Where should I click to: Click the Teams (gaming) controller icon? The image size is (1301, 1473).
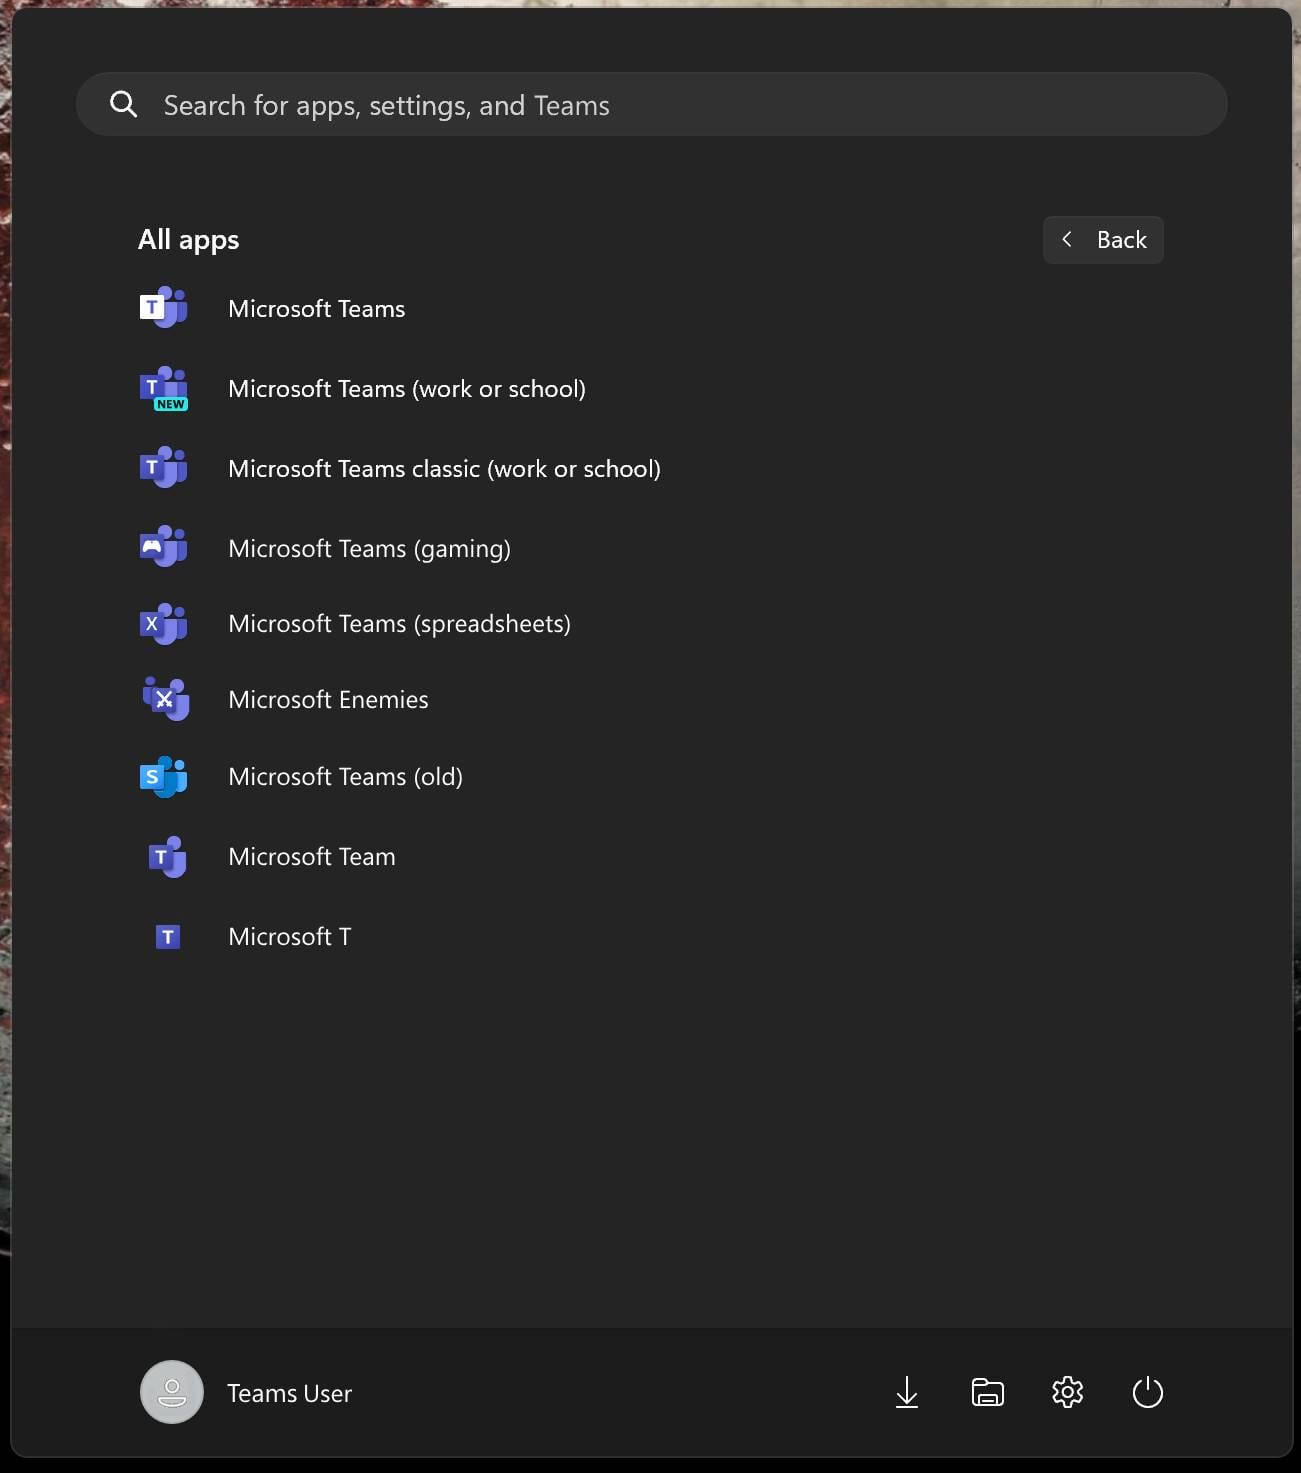[x=164, y=547]
